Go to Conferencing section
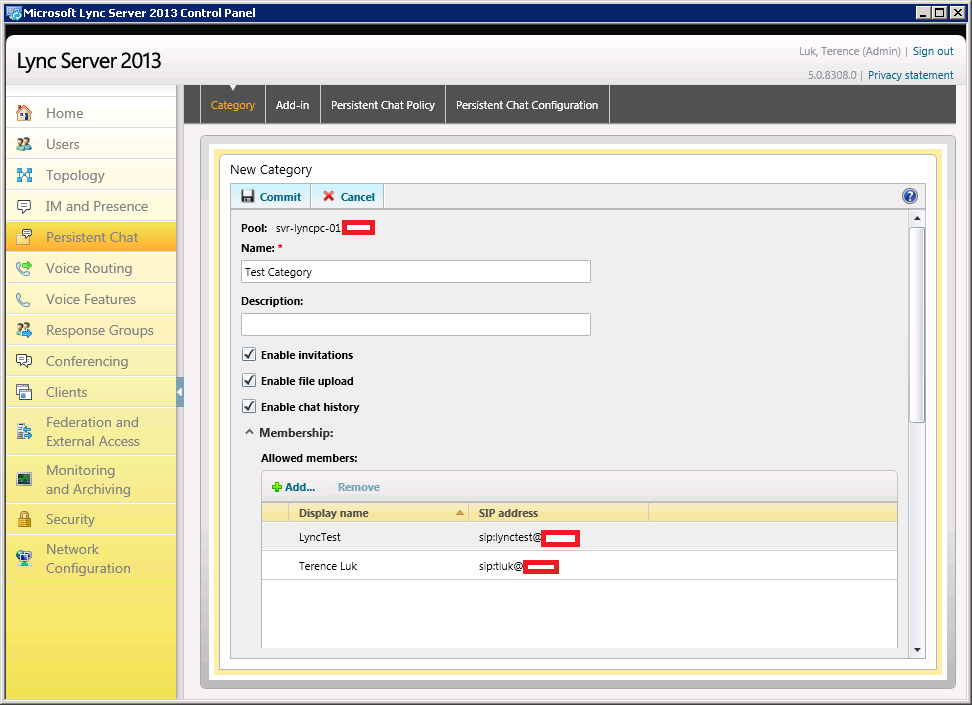Screen dimensions: 972x705 91,361
